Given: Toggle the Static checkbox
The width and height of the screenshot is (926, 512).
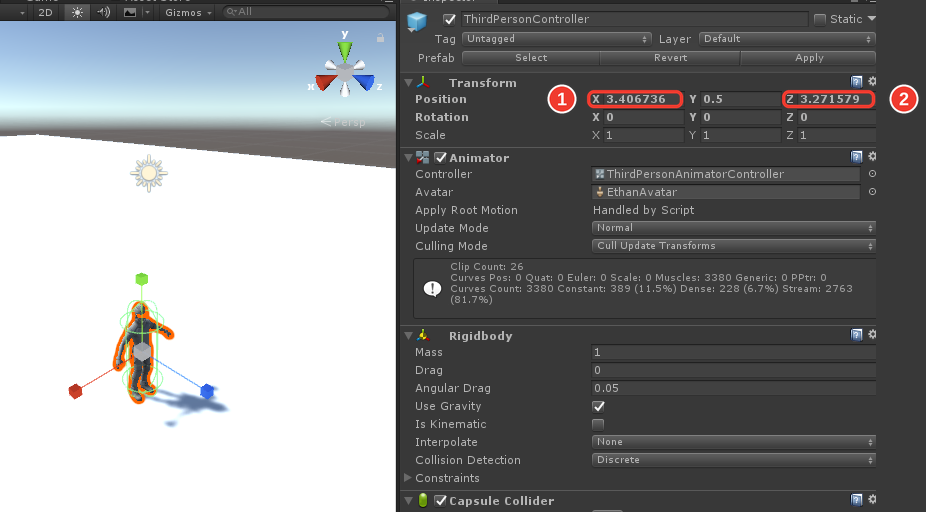Looking at the screenshot, I should (820, 19).
